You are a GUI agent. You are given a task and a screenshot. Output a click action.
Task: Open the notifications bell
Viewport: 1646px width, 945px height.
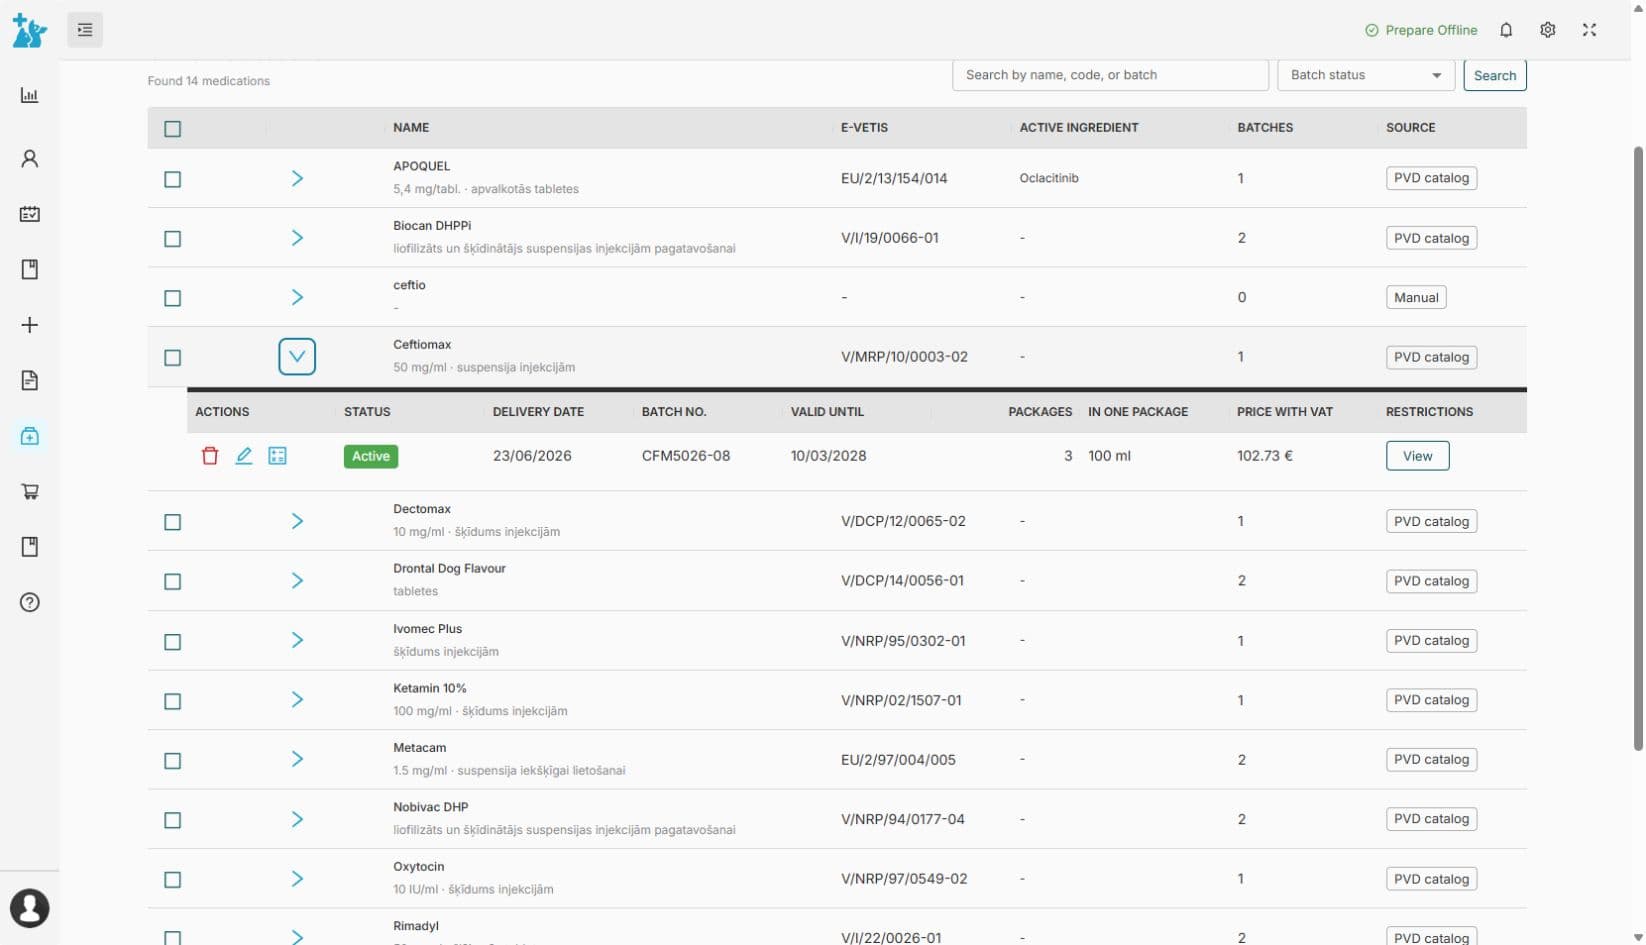pos(1506,30)
